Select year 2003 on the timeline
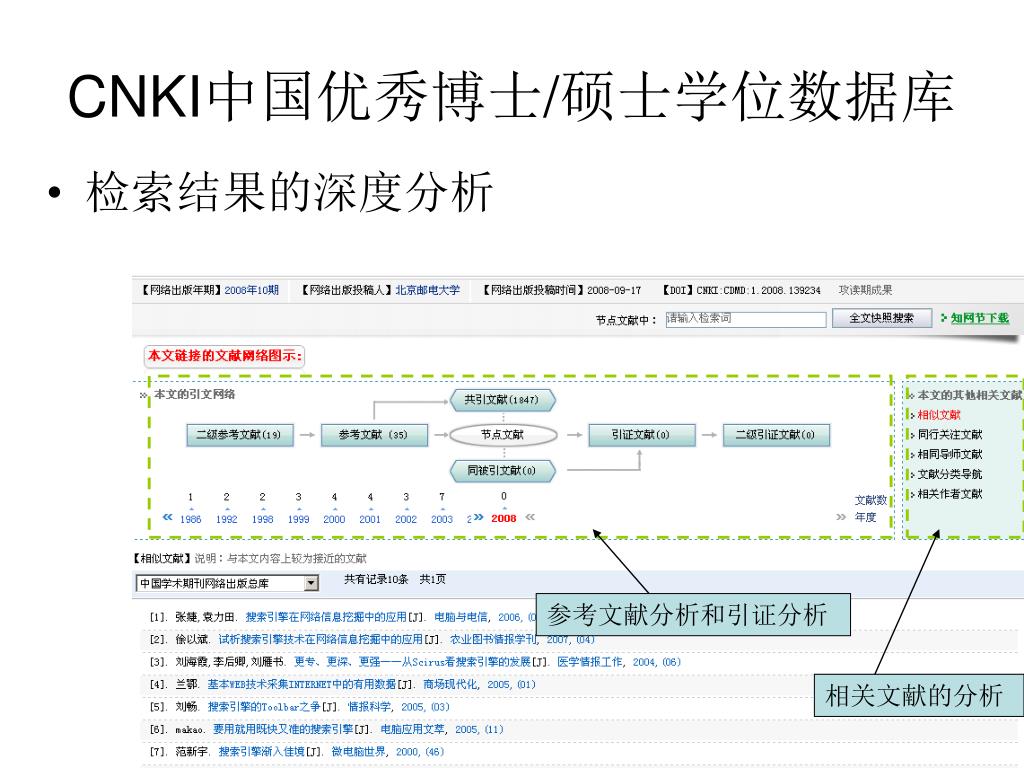 pos(442,519)
